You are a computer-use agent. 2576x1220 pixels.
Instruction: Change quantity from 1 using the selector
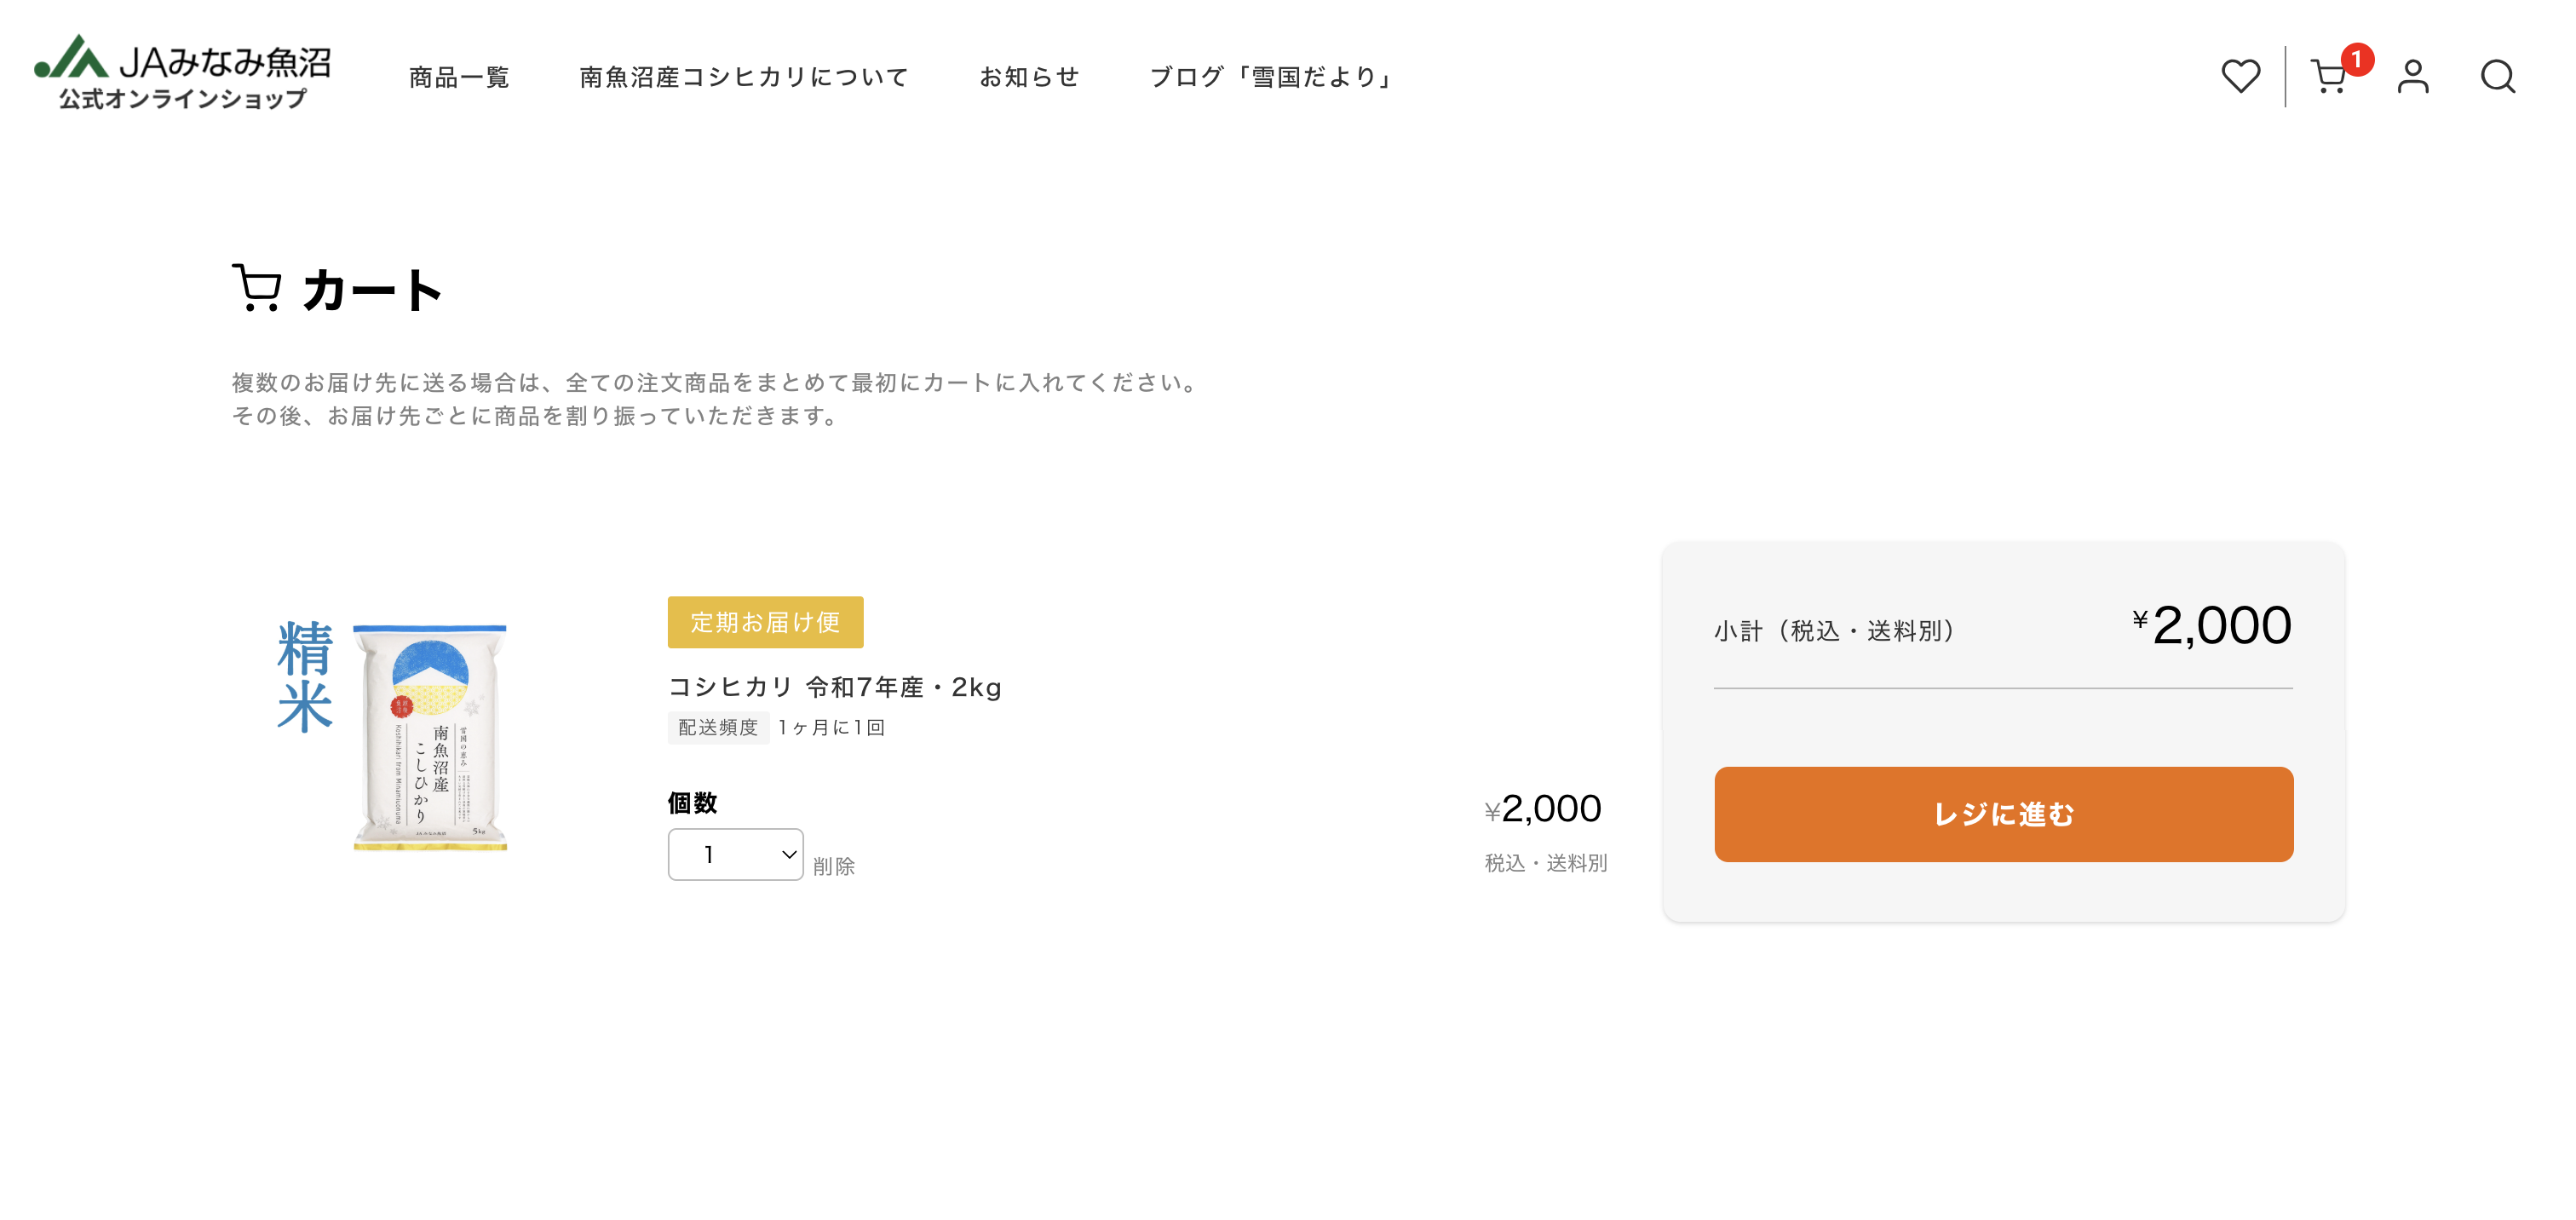tap(735, 854)
